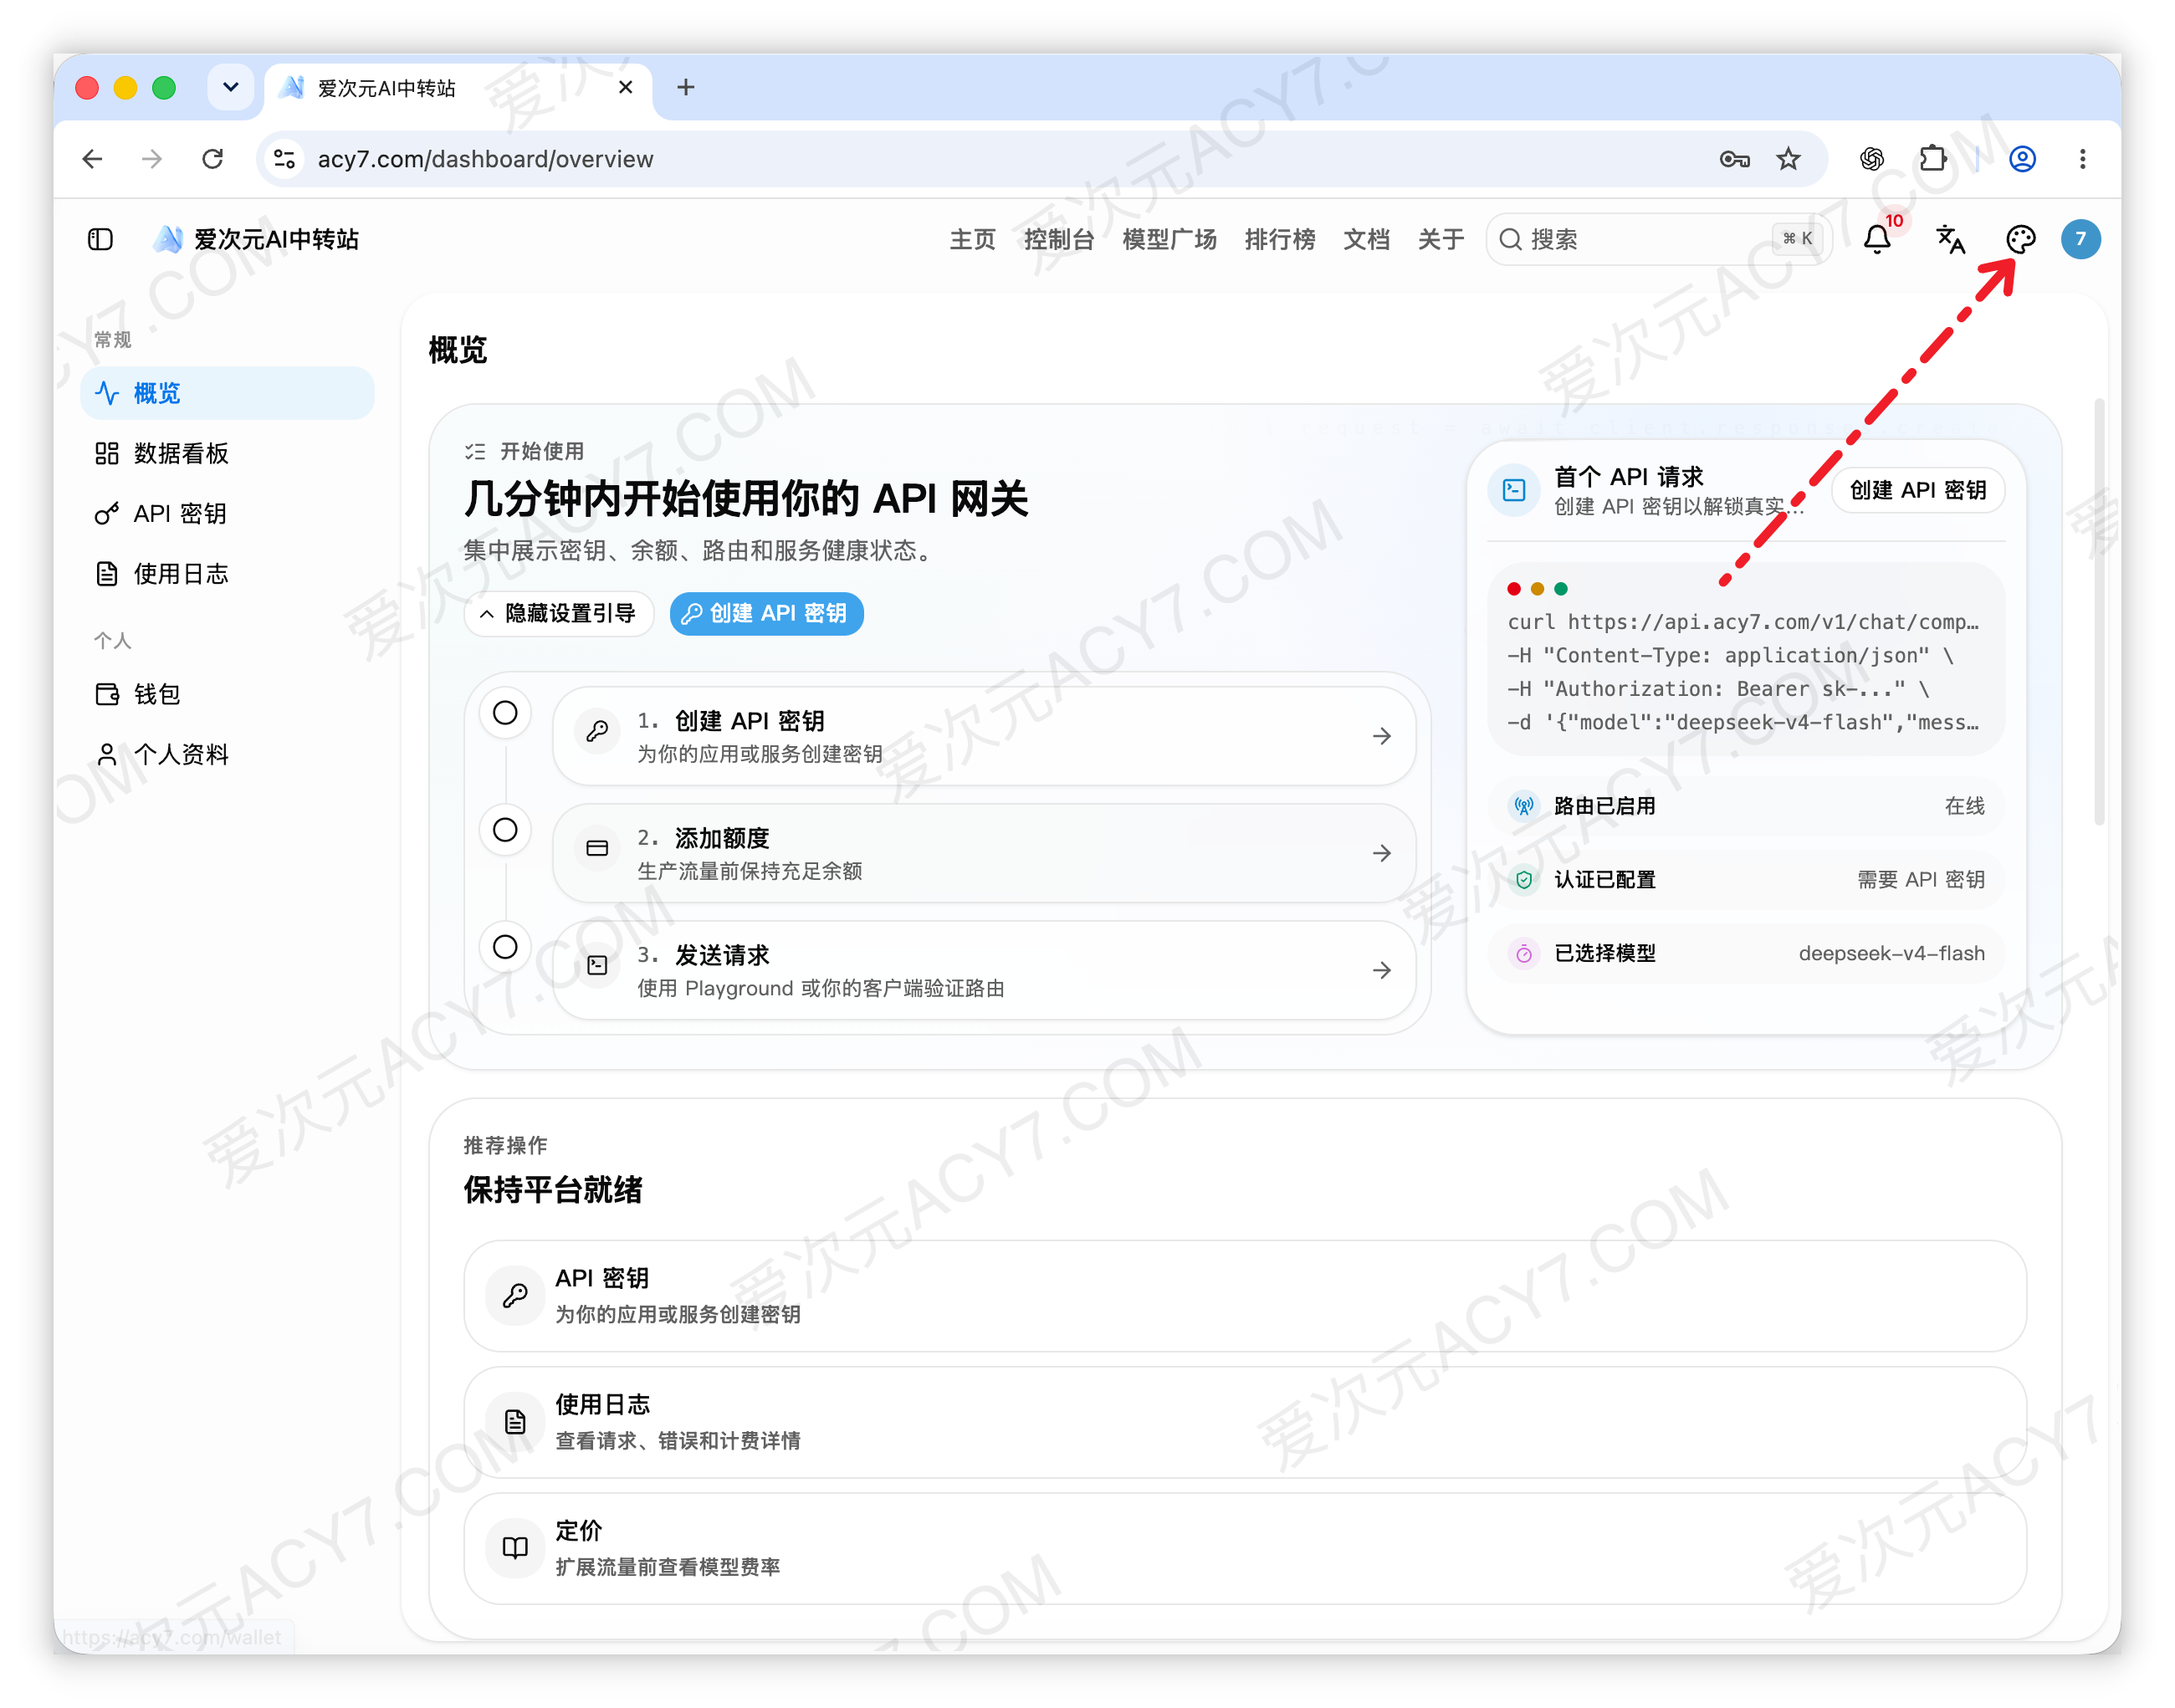Open step 1. 创建 API 密钥 row
Viewport: 2175px width, 1708px height.
984,736
